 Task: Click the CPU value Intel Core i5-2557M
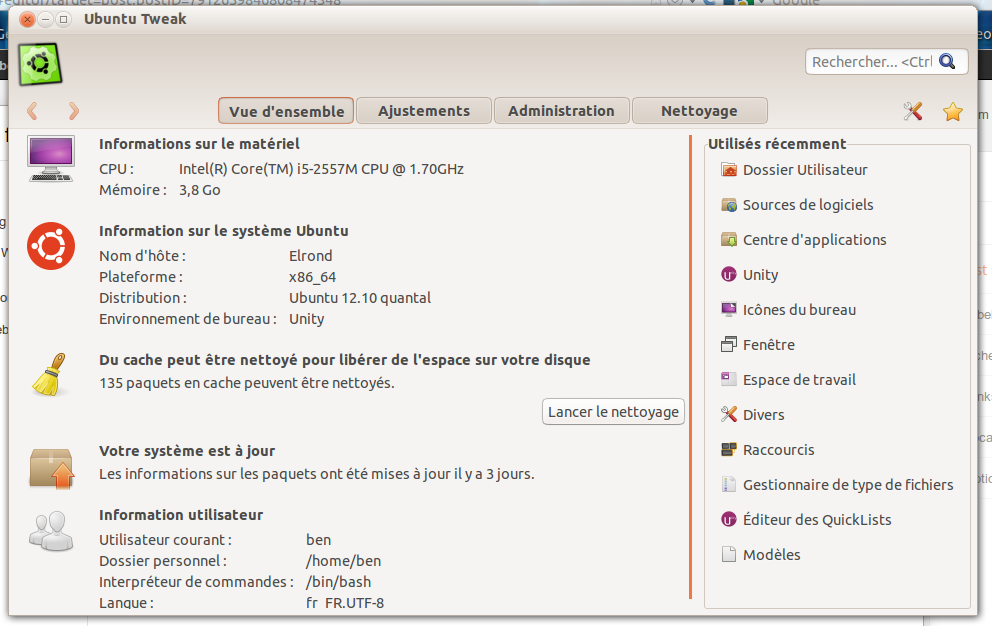click(x=321, y=169)
